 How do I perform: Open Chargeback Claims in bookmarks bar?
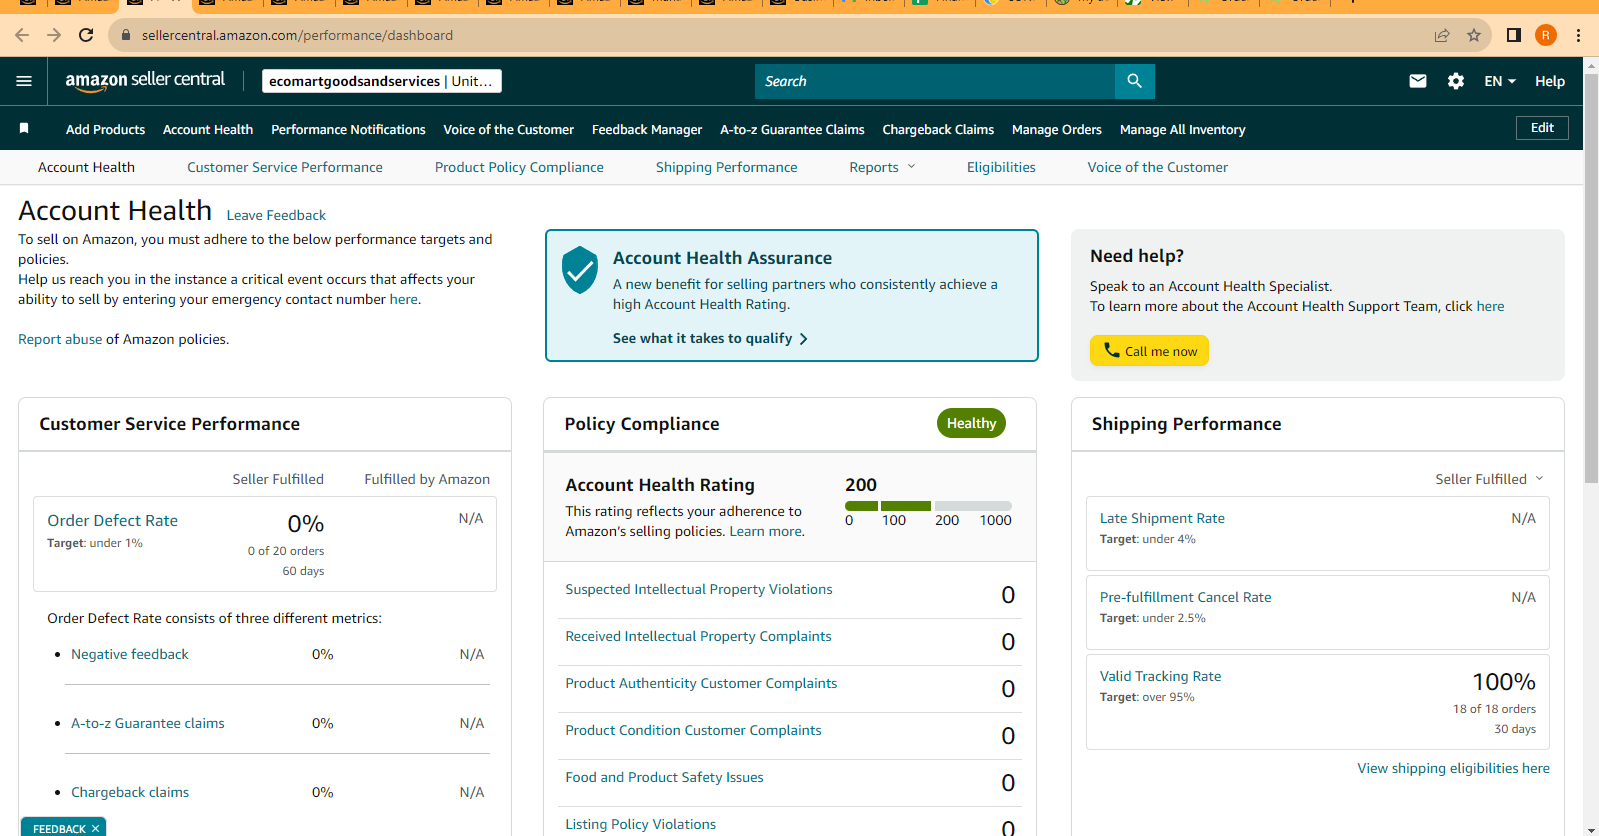point(938,129)
